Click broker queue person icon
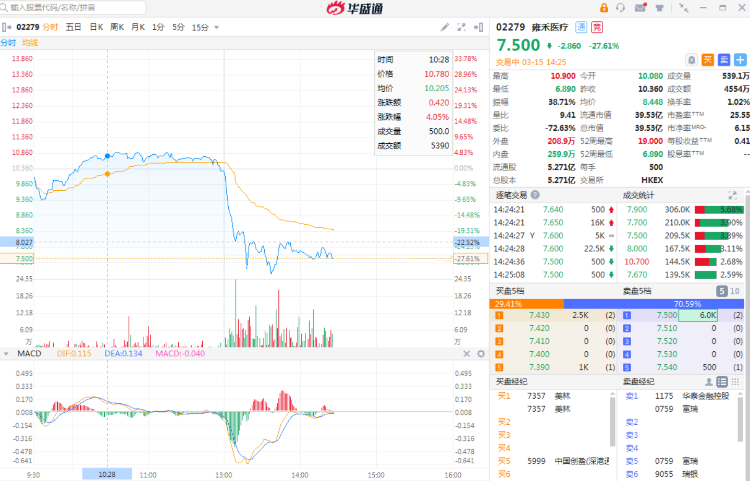This screenshot has width=750, height=481. tap(709, 382)
